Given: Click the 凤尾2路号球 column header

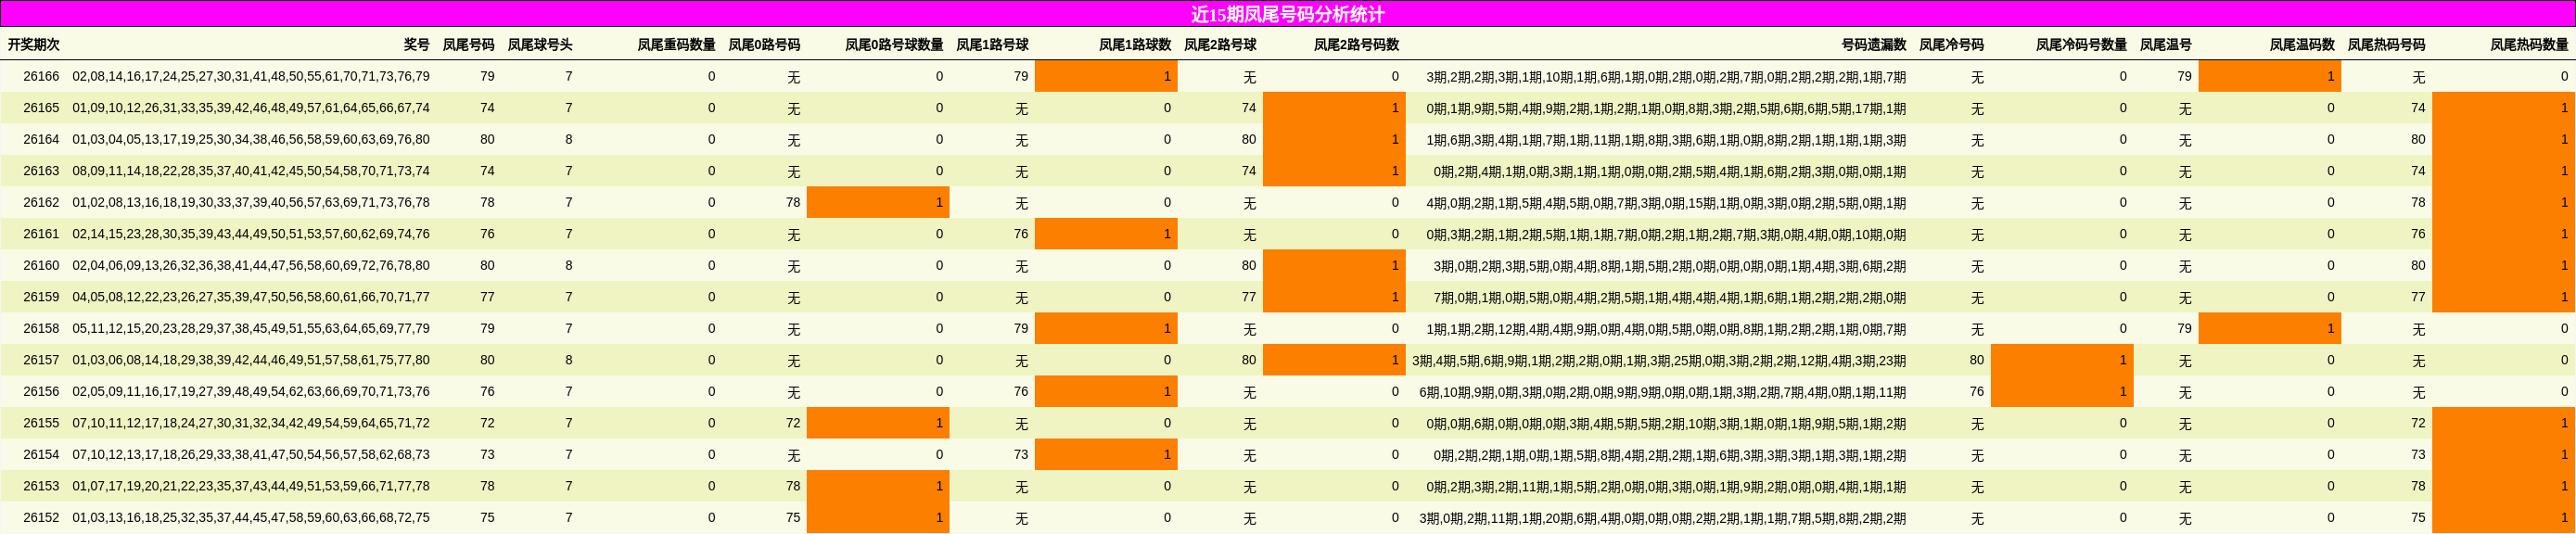Looking at the screenshot, I should point(1220,45).
